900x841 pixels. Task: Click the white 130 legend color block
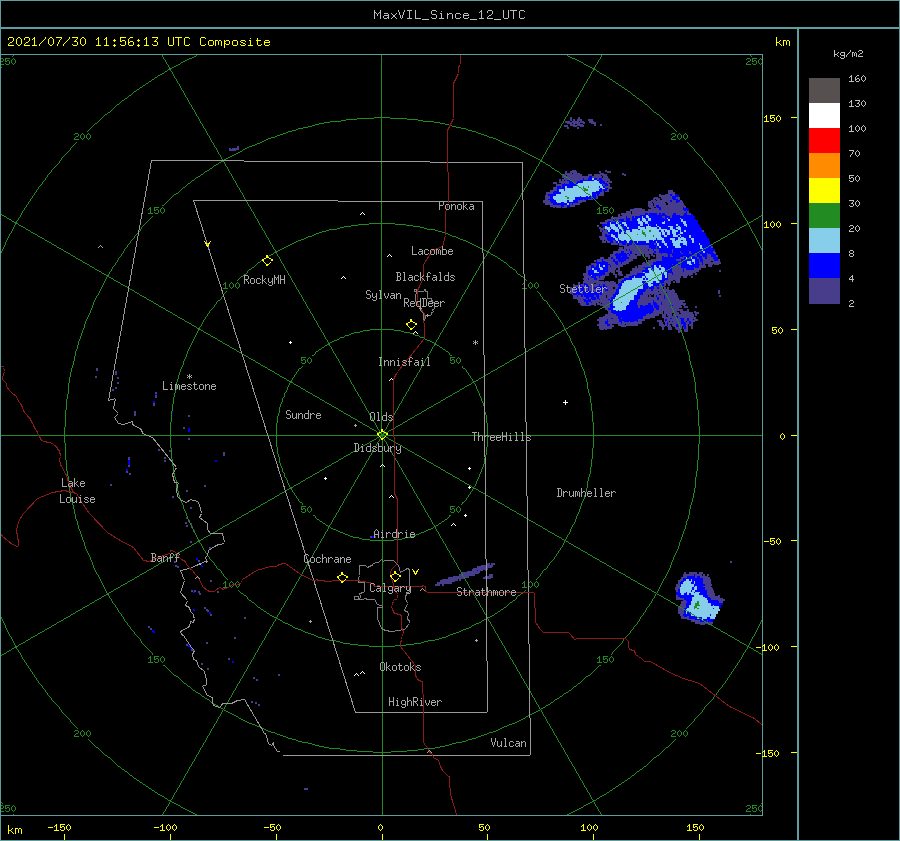click(x=824, y=115)
